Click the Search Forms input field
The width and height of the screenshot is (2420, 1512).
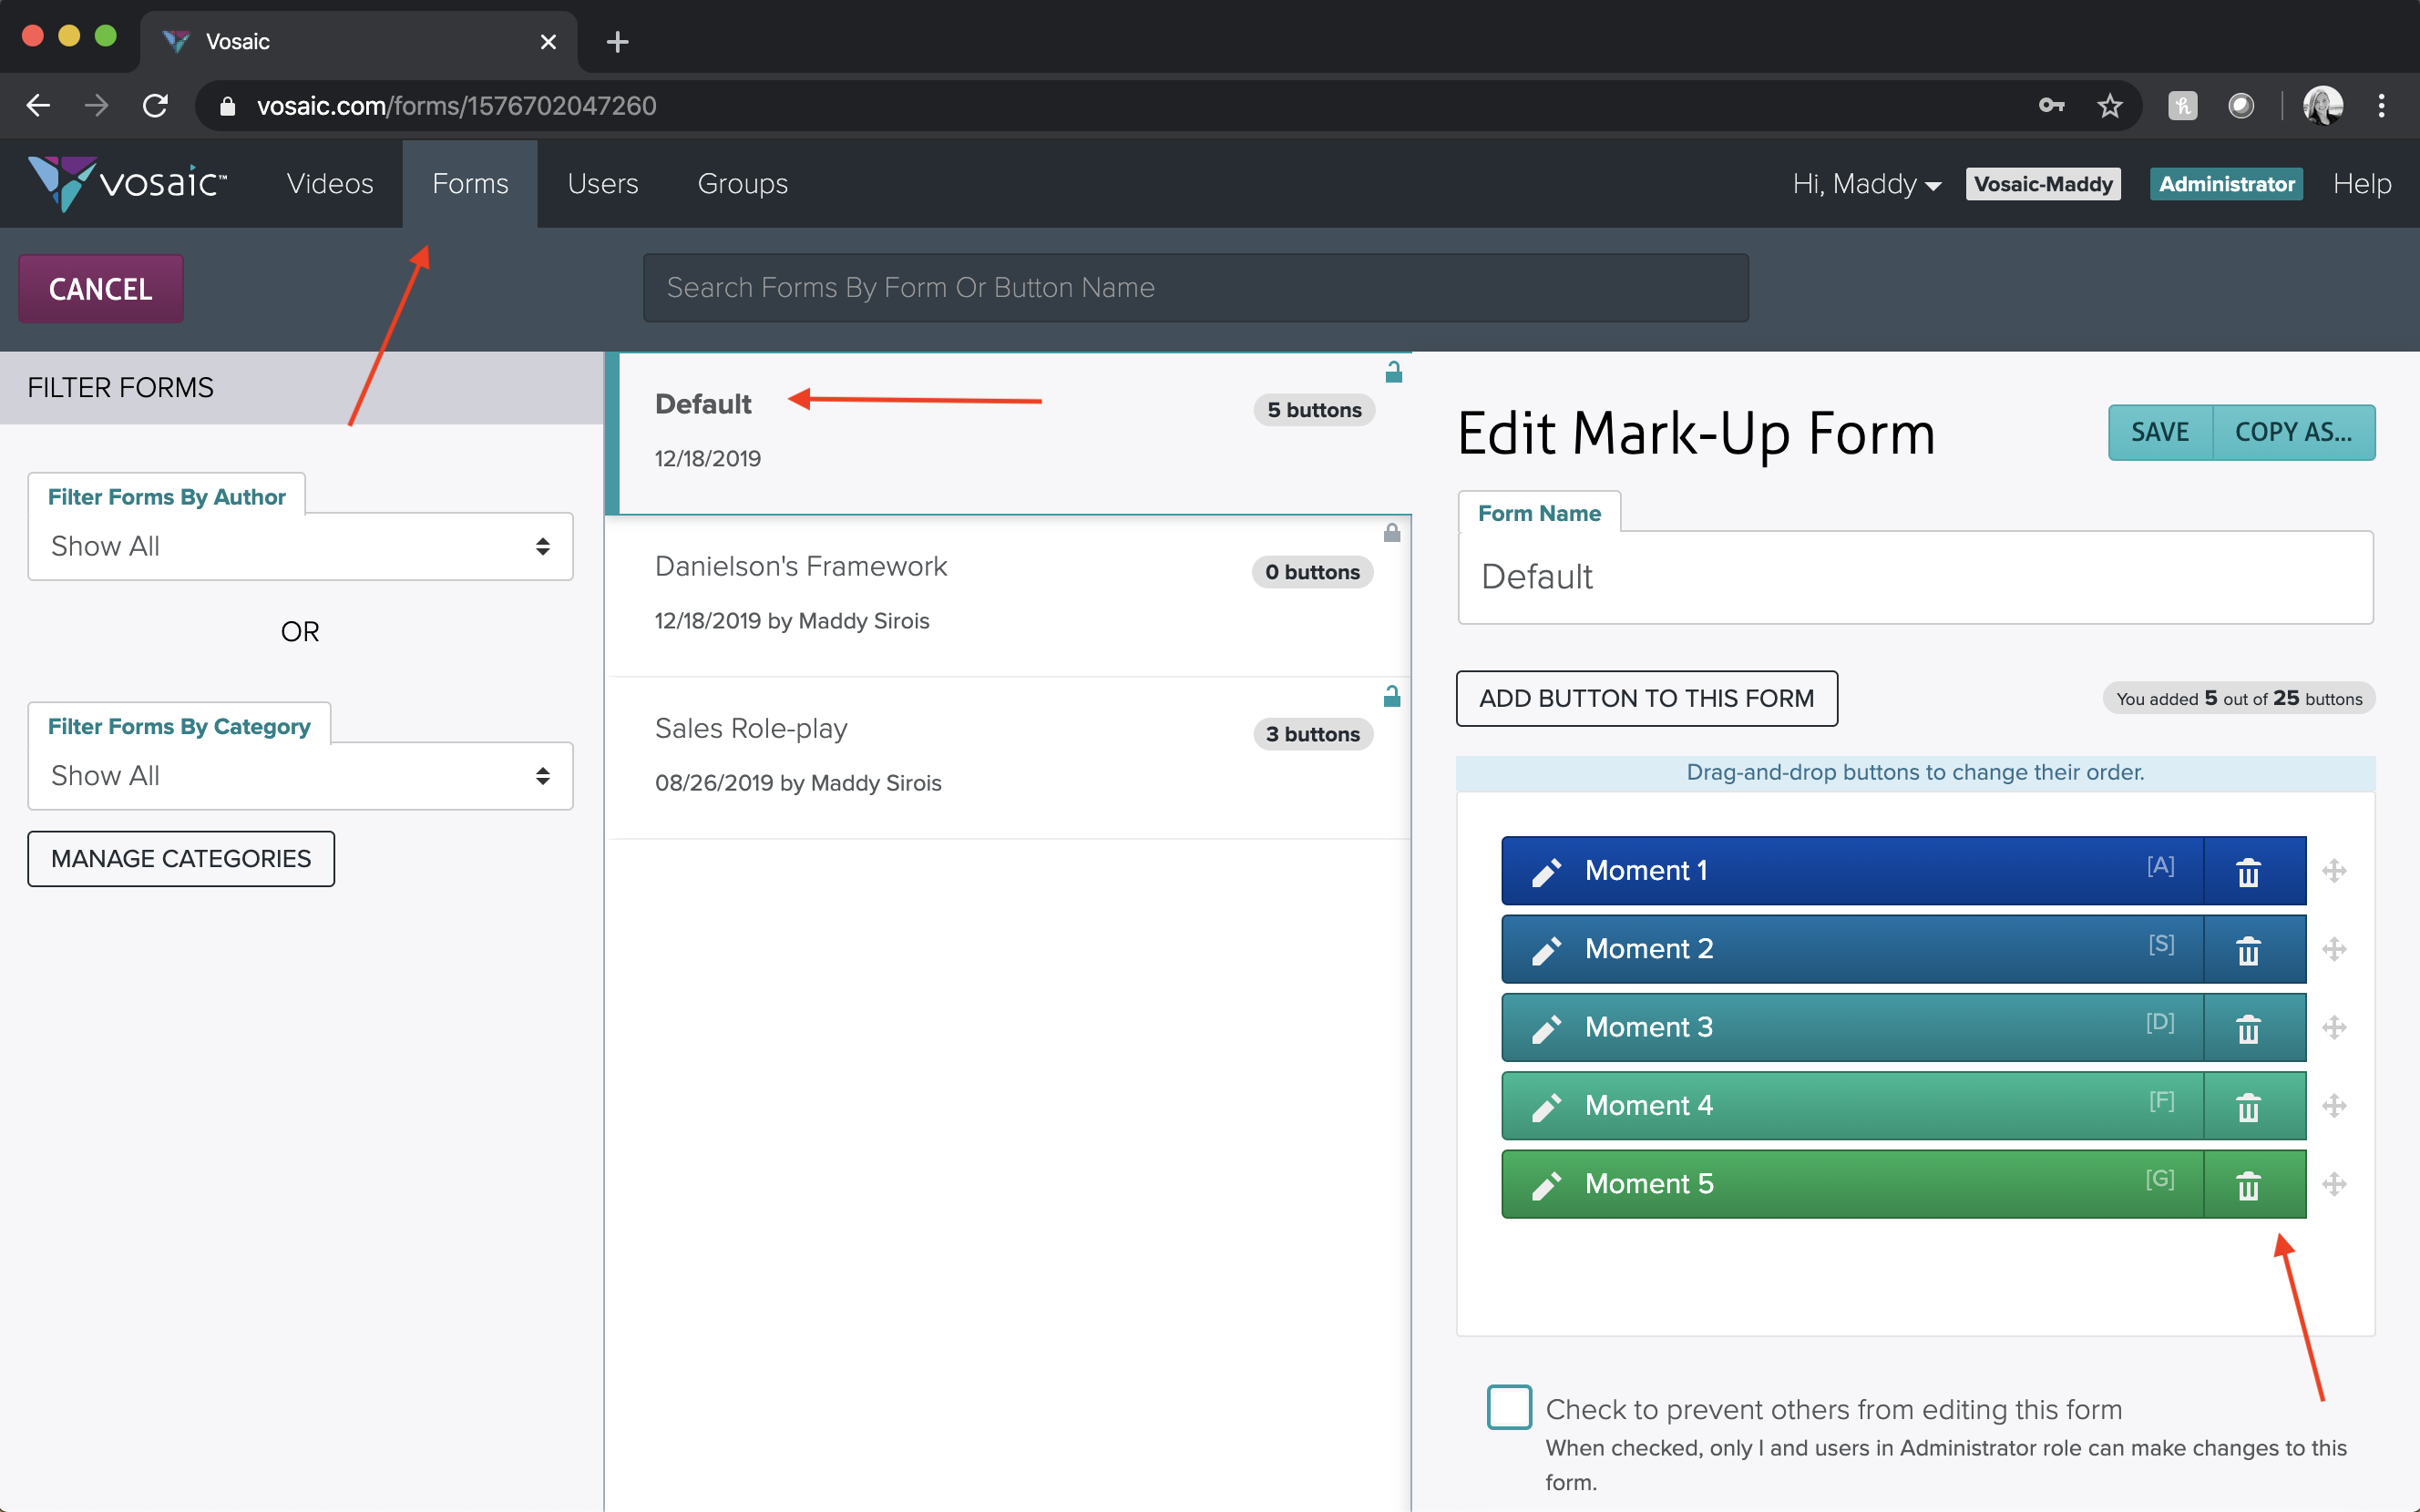[x=1195, y=288]
